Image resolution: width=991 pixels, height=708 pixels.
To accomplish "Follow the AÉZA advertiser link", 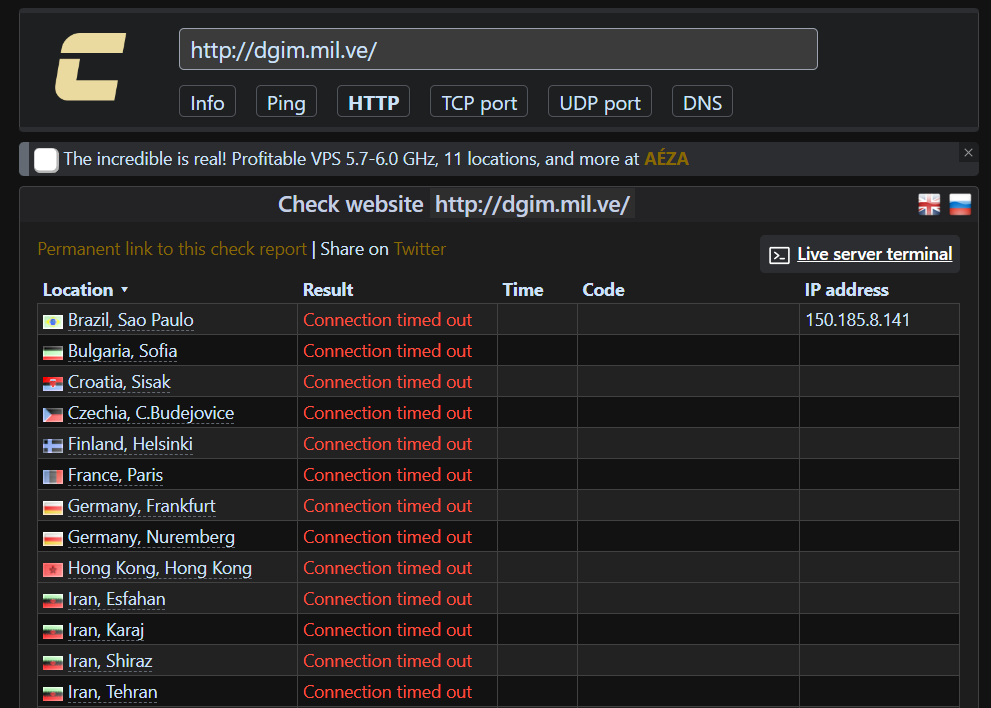I will [666, 159].
